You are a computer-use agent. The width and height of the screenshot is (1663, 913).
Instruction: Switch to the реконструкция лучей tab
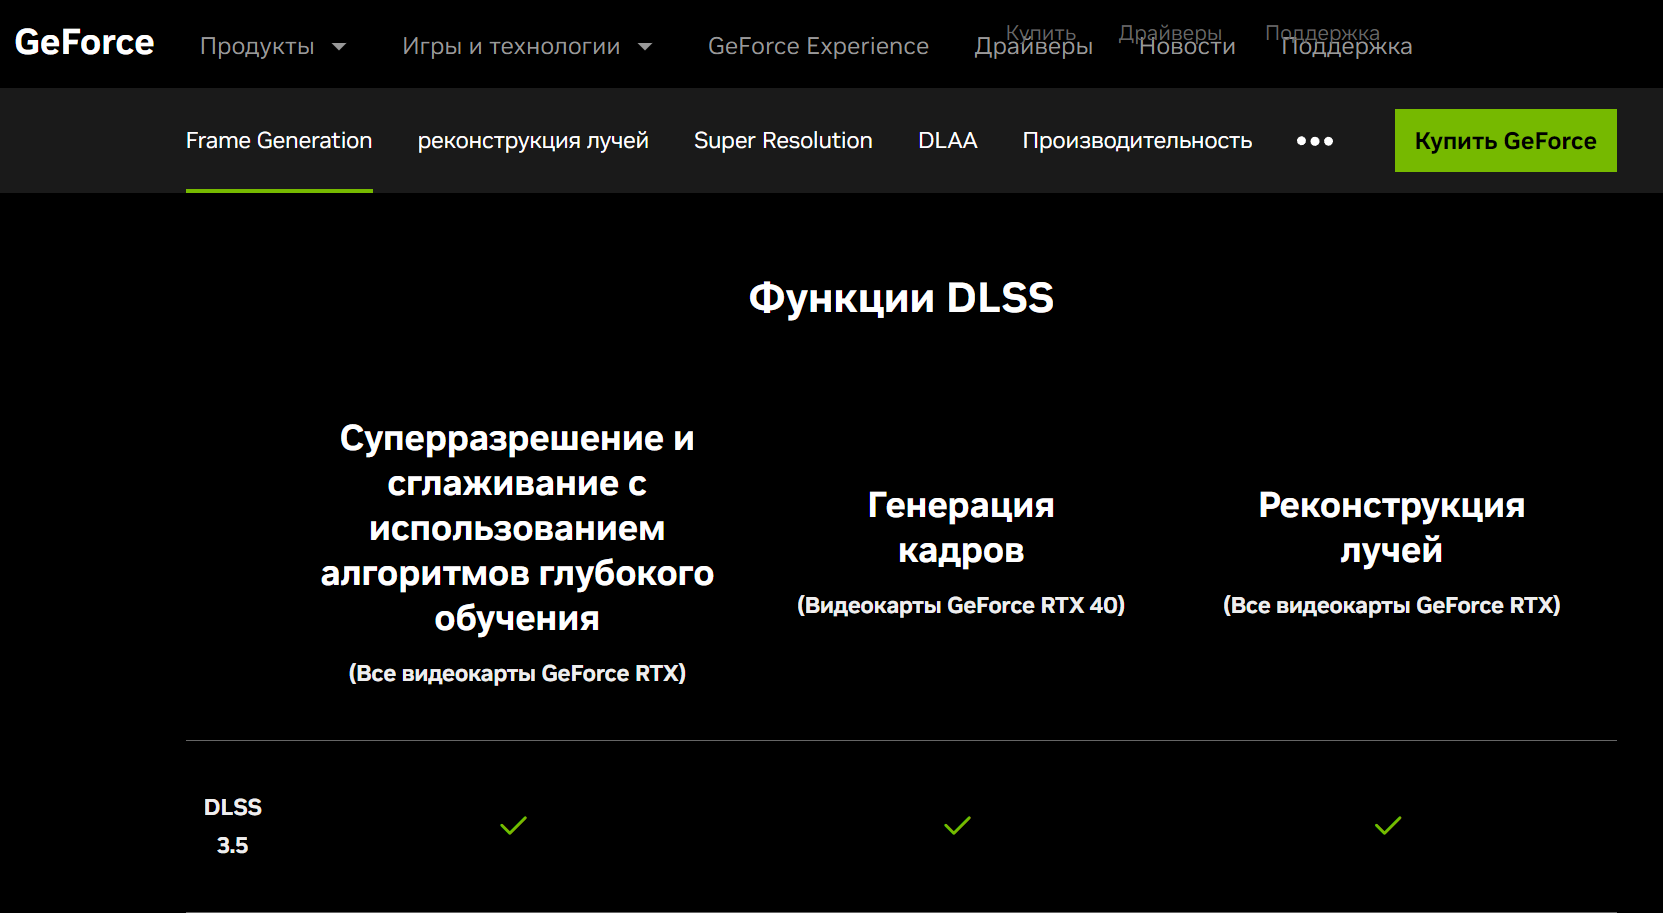tap(533, 141)
